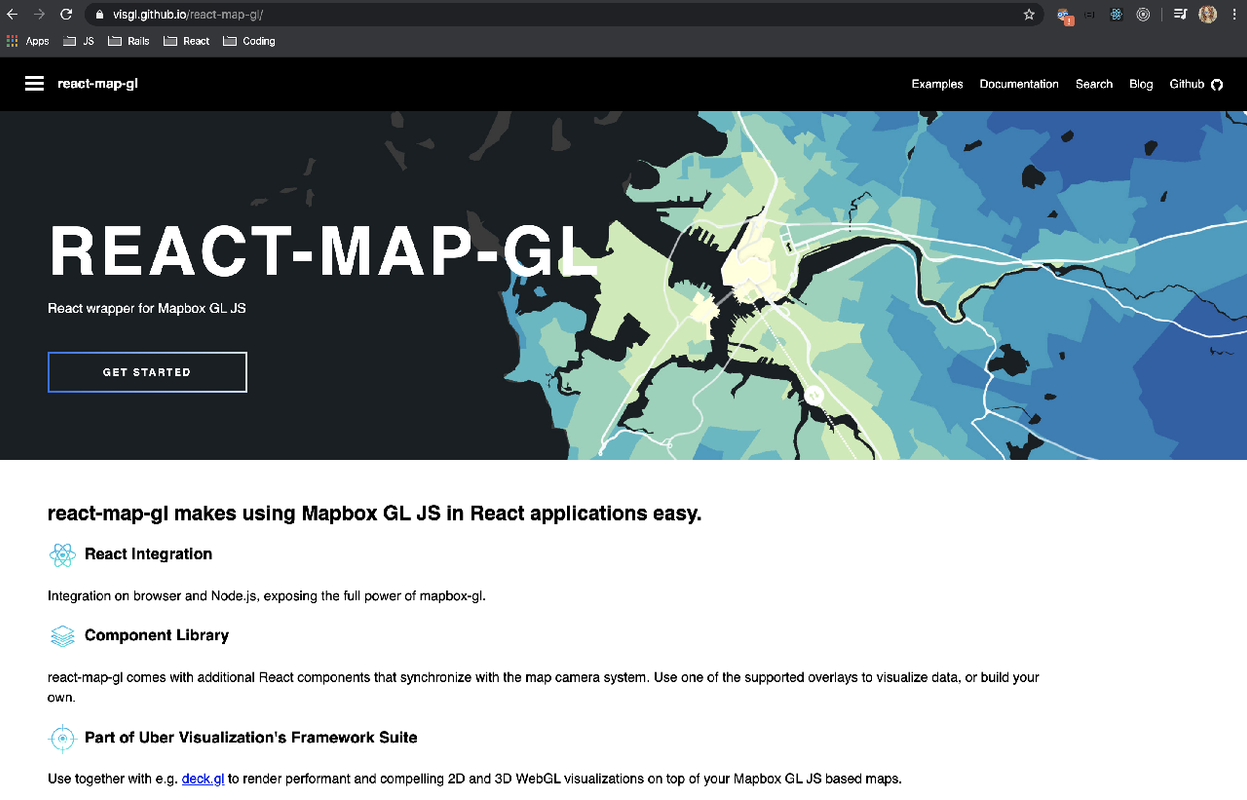The height and width of the screenshot is (800, 1247).
Task: View site info via lock icon
Action: pos(99,15)
